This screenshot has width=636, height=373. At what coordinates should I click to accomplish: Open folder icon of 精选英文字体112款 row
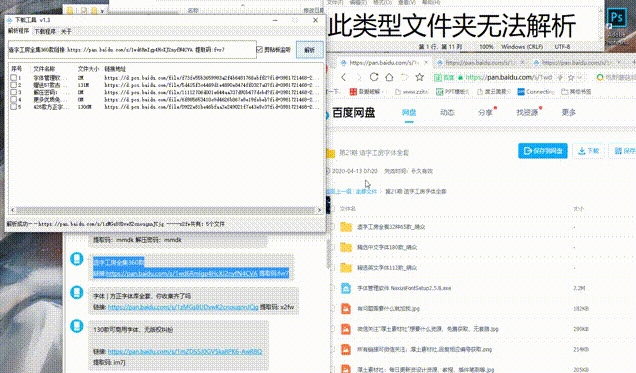point(346,268)
